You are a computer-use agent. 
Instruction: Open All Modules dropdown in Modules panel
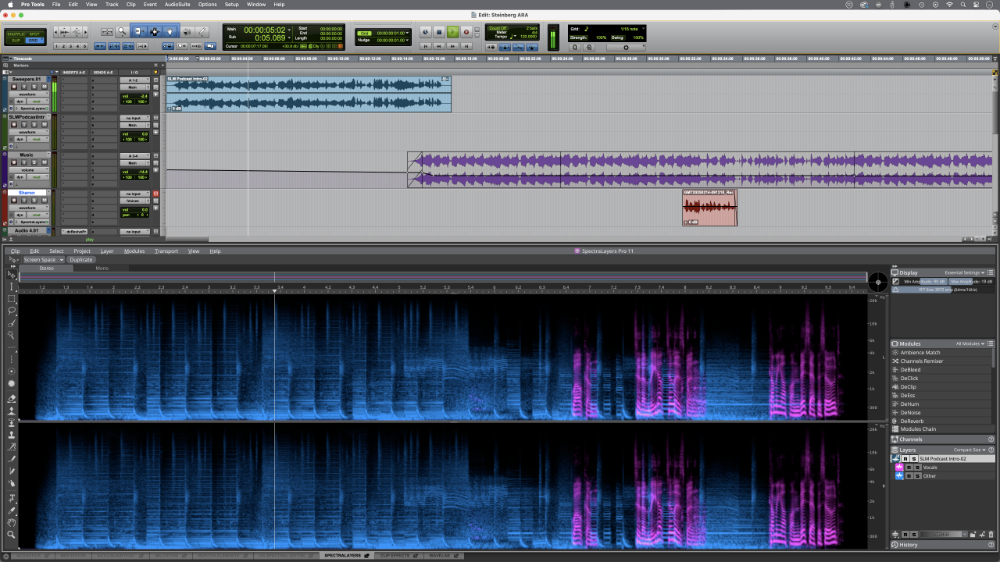click(969, 344)
